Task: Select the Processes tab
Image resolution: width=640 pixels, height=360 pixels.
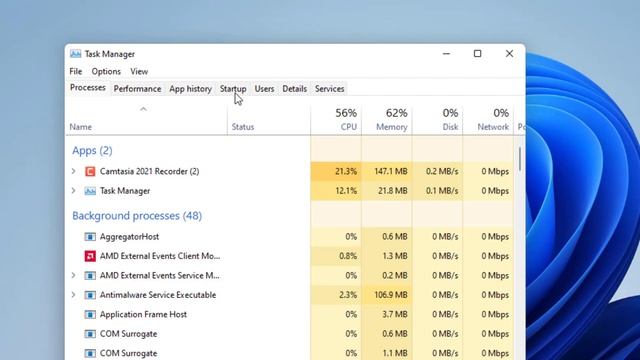Action: click(x=88, y=88)
